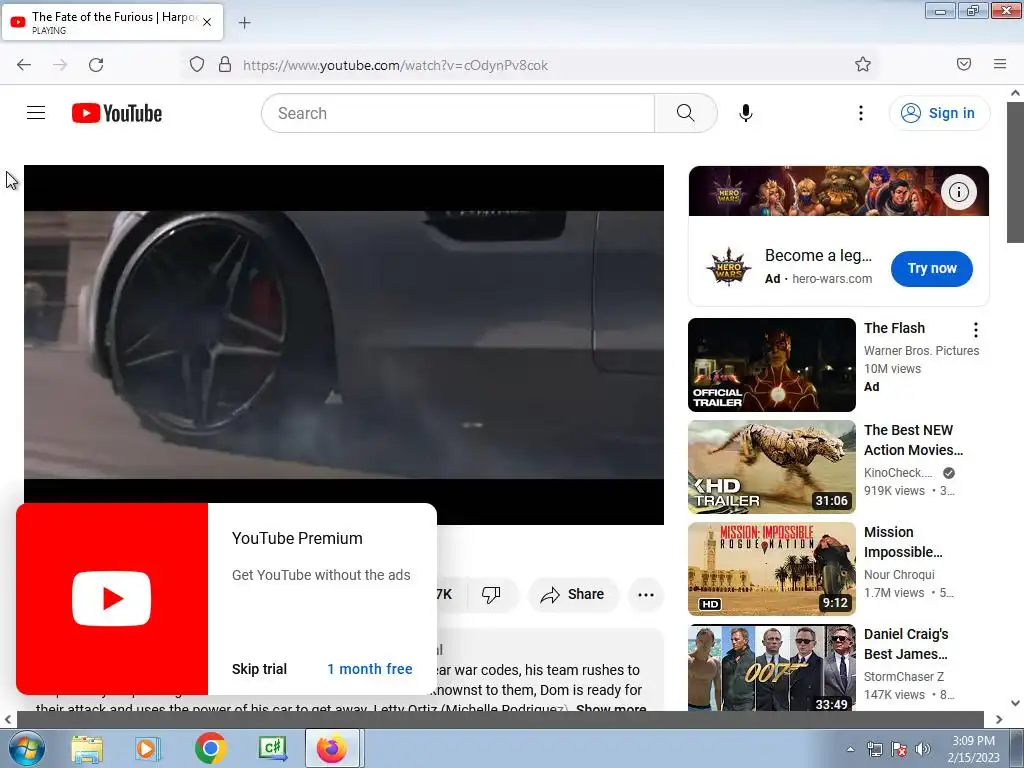1024x768 pixels.
Task: Open the Windows Start menu
Action: (x=27, y=748)
